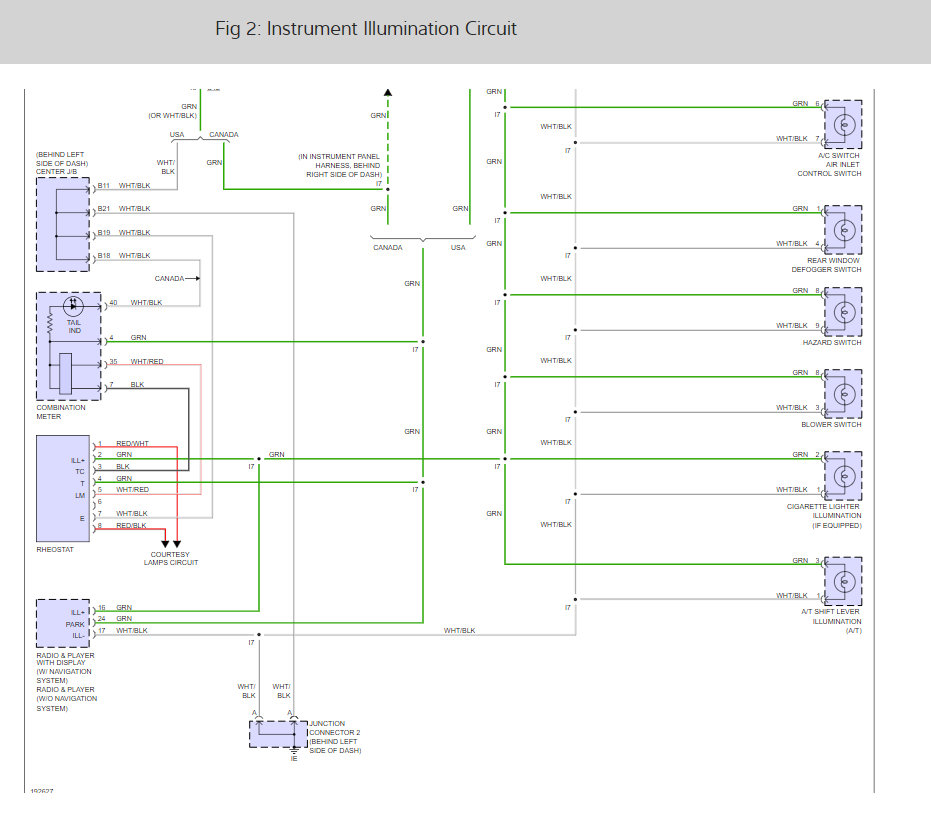Click the 'RHEOSTAT' label
Screen dimensions: 931x818
[x=55, y=550]
